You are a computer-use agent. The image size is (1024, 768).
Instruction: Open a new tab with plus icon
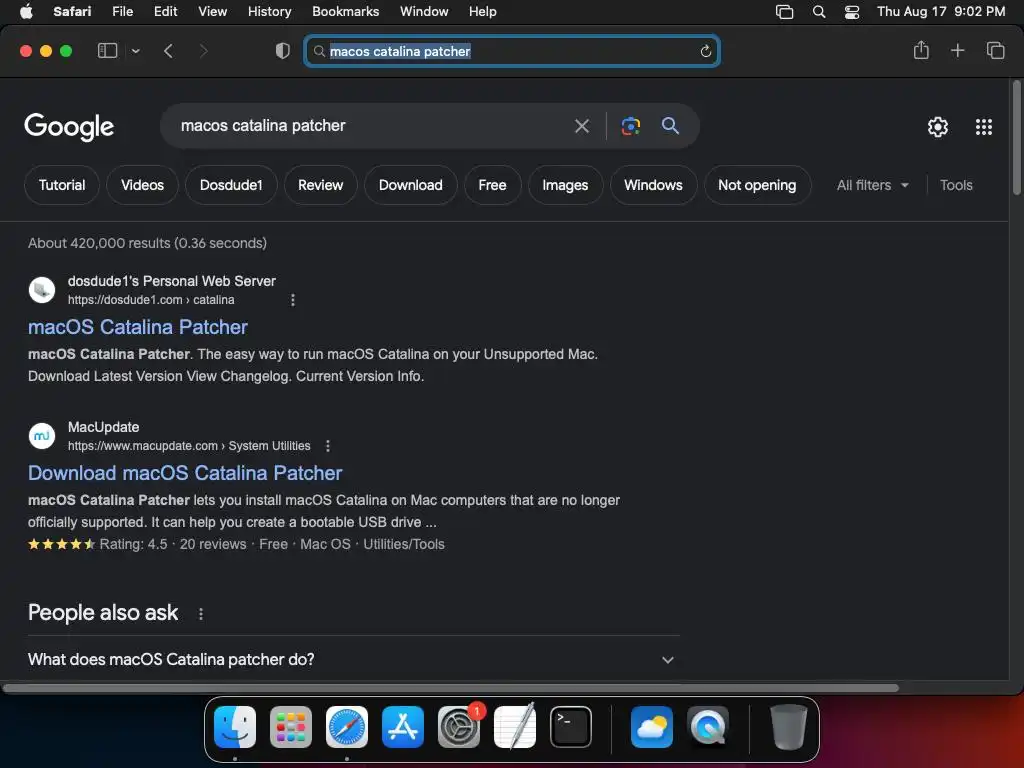pyautogui.click(x=957, y=50)
